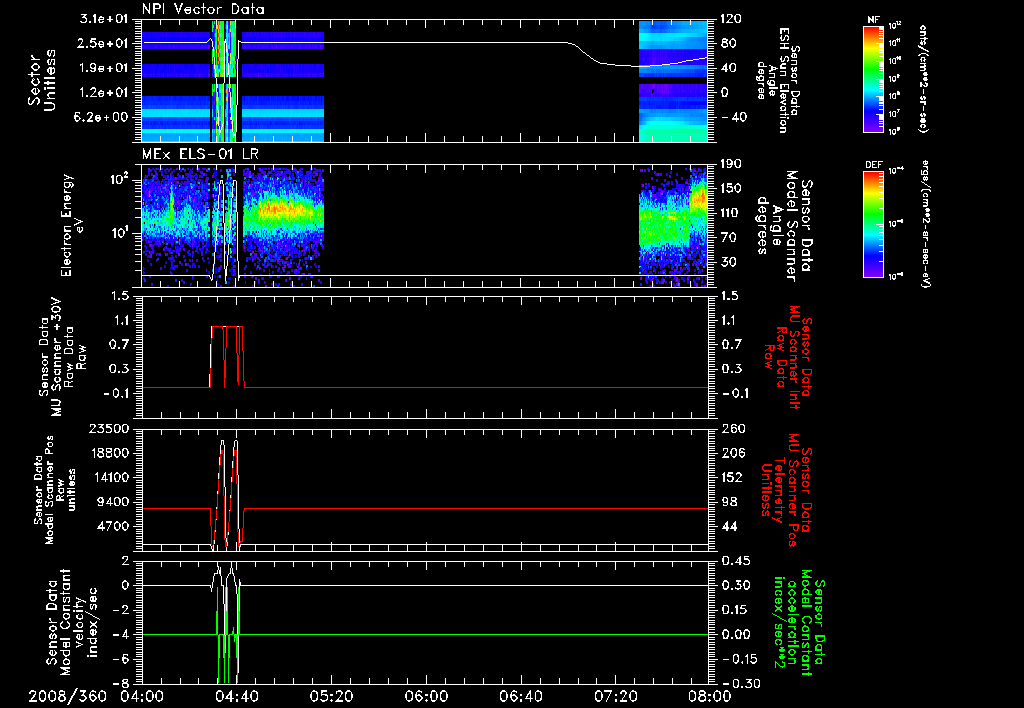This screenshot has height=708, width=1024.
Task: Click the NPI Vector Data plot title
Action: coord(203,9)
